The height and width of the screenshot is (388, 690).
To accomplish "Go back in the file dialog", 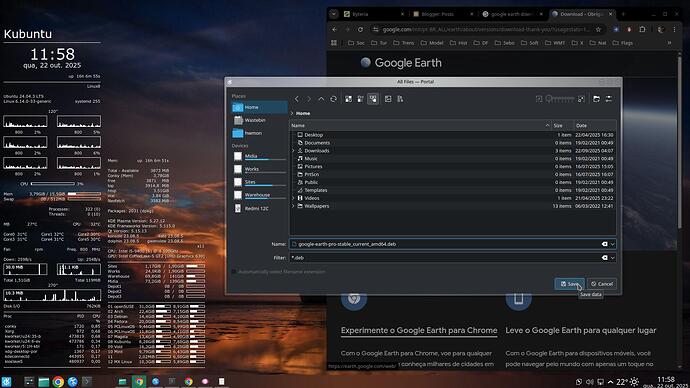I will (297, 99).
